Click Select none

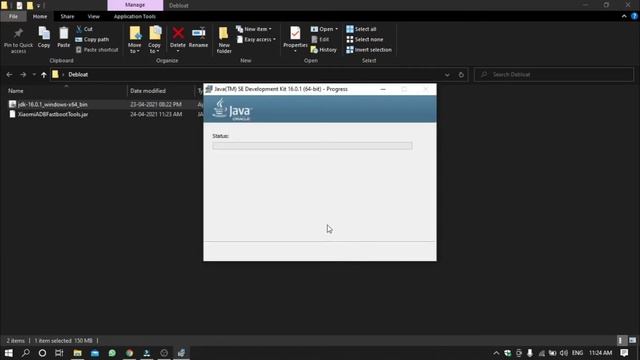point(364,39)
